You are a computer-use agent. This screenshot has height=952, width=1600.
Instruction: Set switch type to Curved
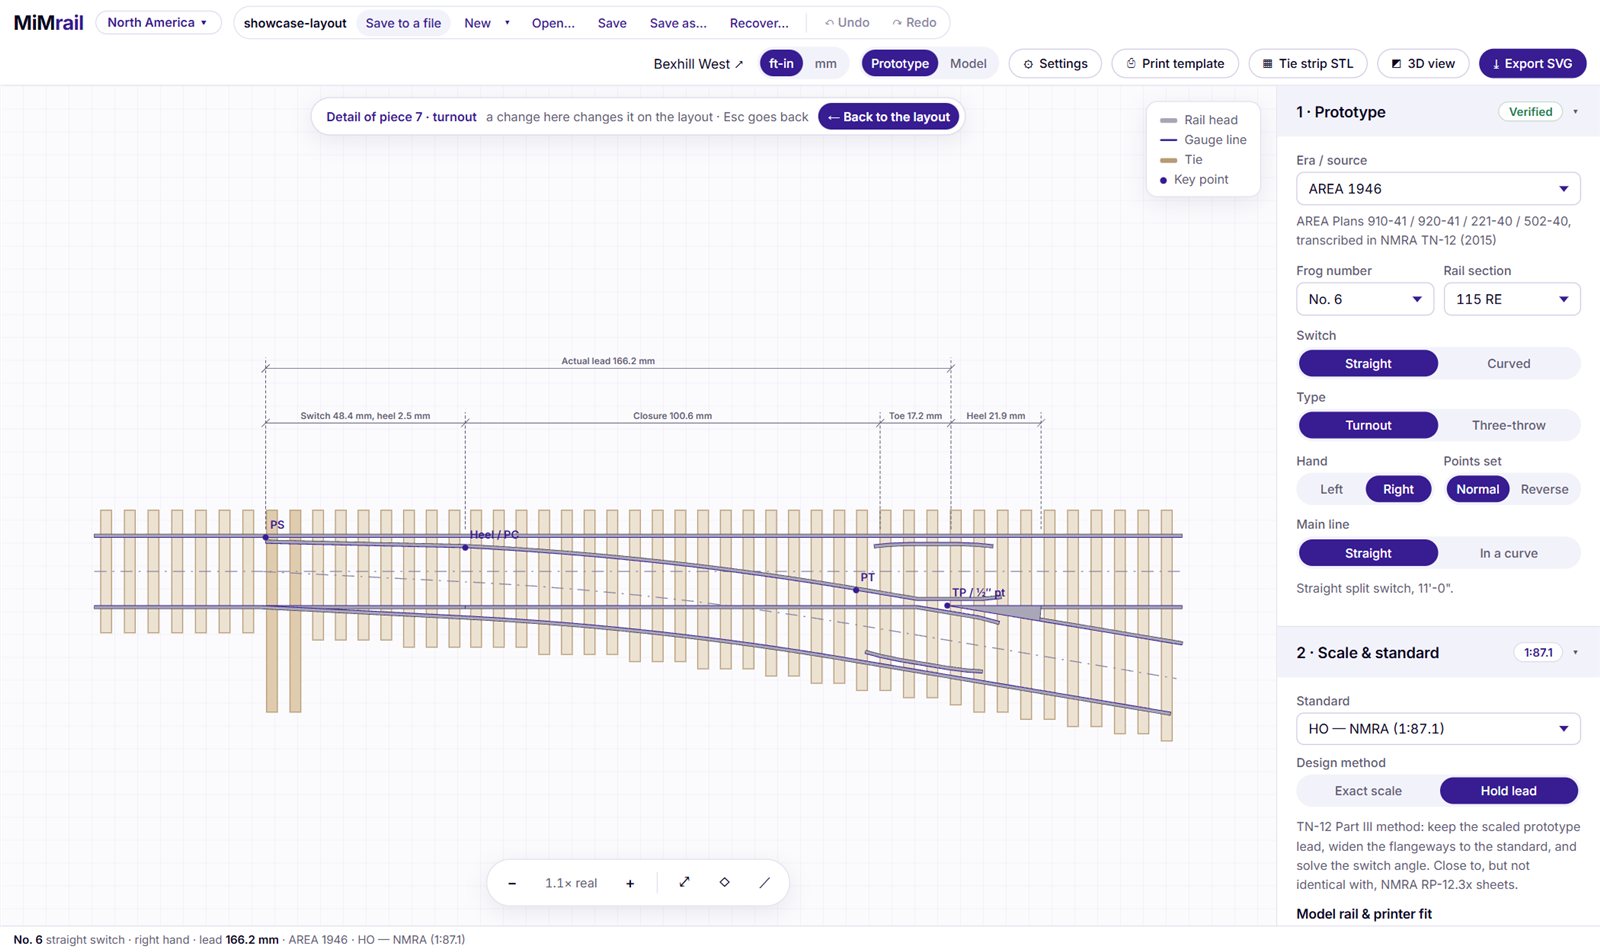tap(1508, 364)
